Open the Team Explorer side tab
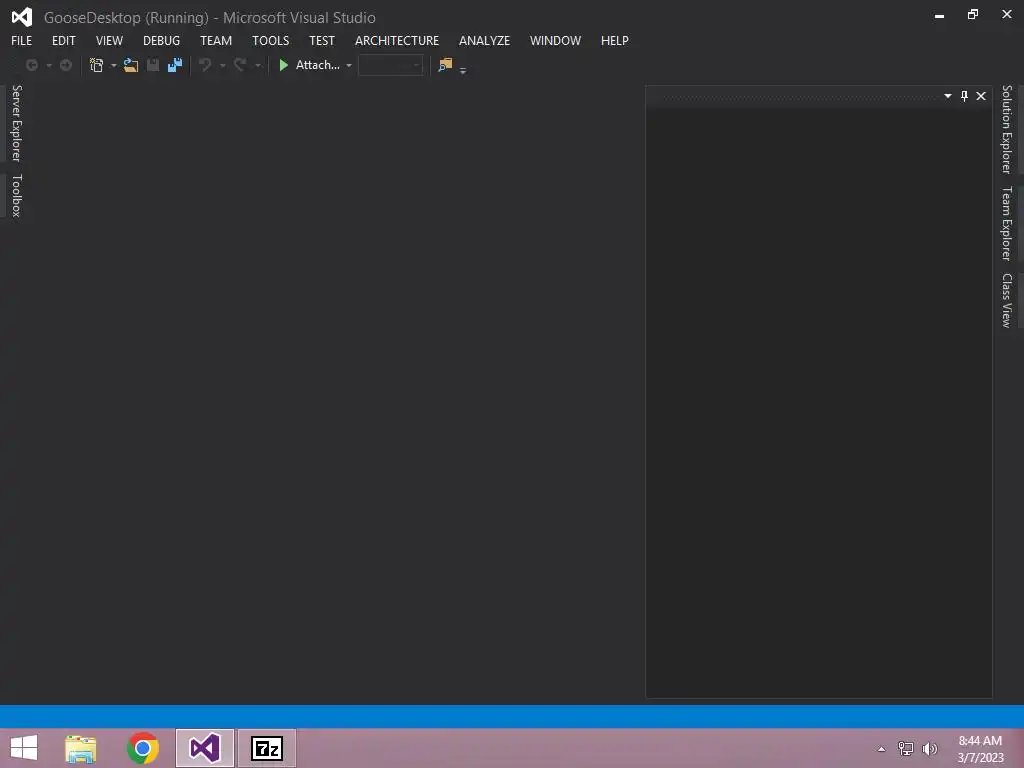 click(x=1007, y=223)
